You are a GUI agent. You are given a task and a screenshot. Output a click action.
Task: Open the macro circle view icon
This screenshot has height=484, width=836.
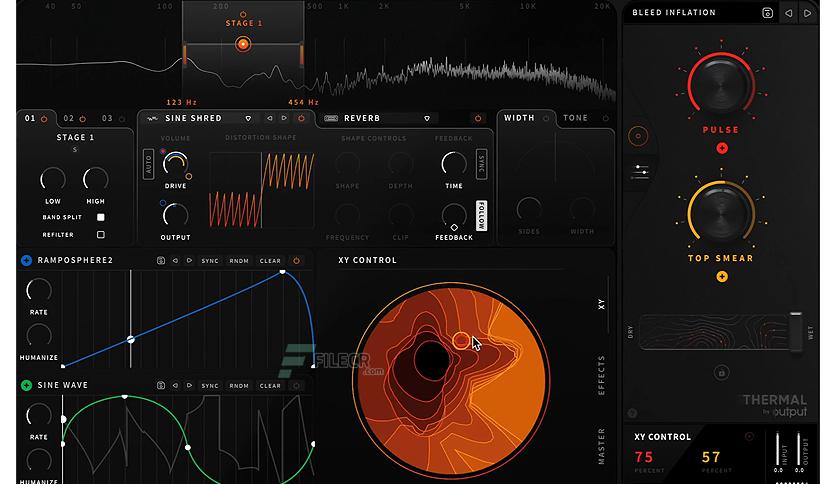[x=638, y=136]
